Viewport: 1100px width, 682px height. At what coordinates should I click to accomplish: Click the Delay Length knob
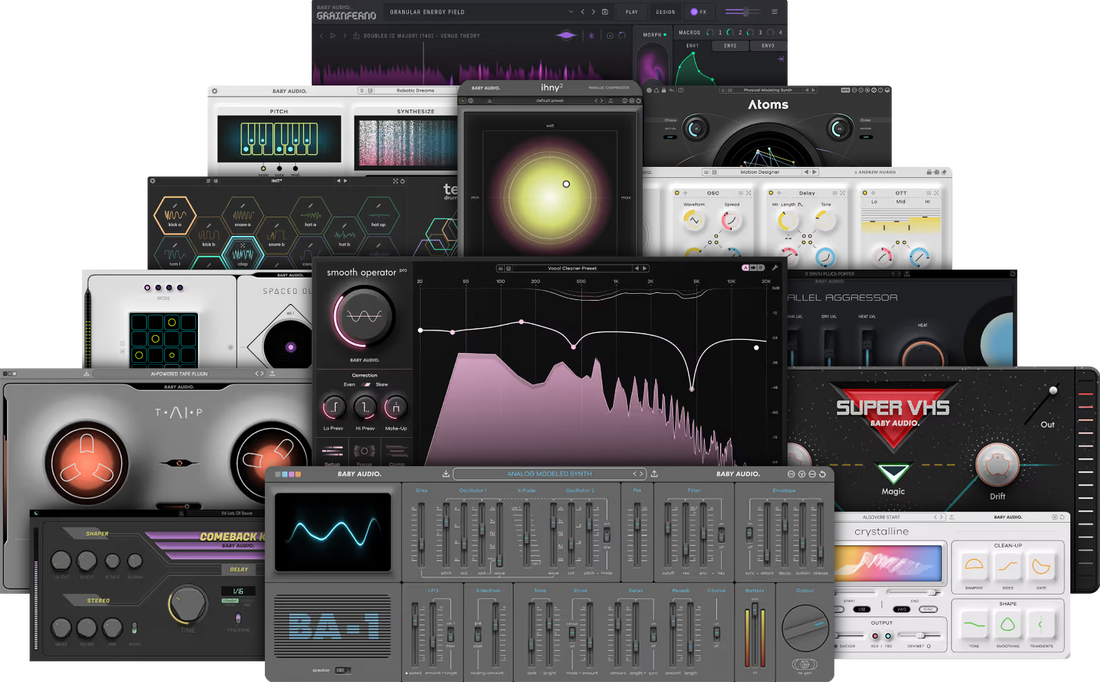click(787, 221)
